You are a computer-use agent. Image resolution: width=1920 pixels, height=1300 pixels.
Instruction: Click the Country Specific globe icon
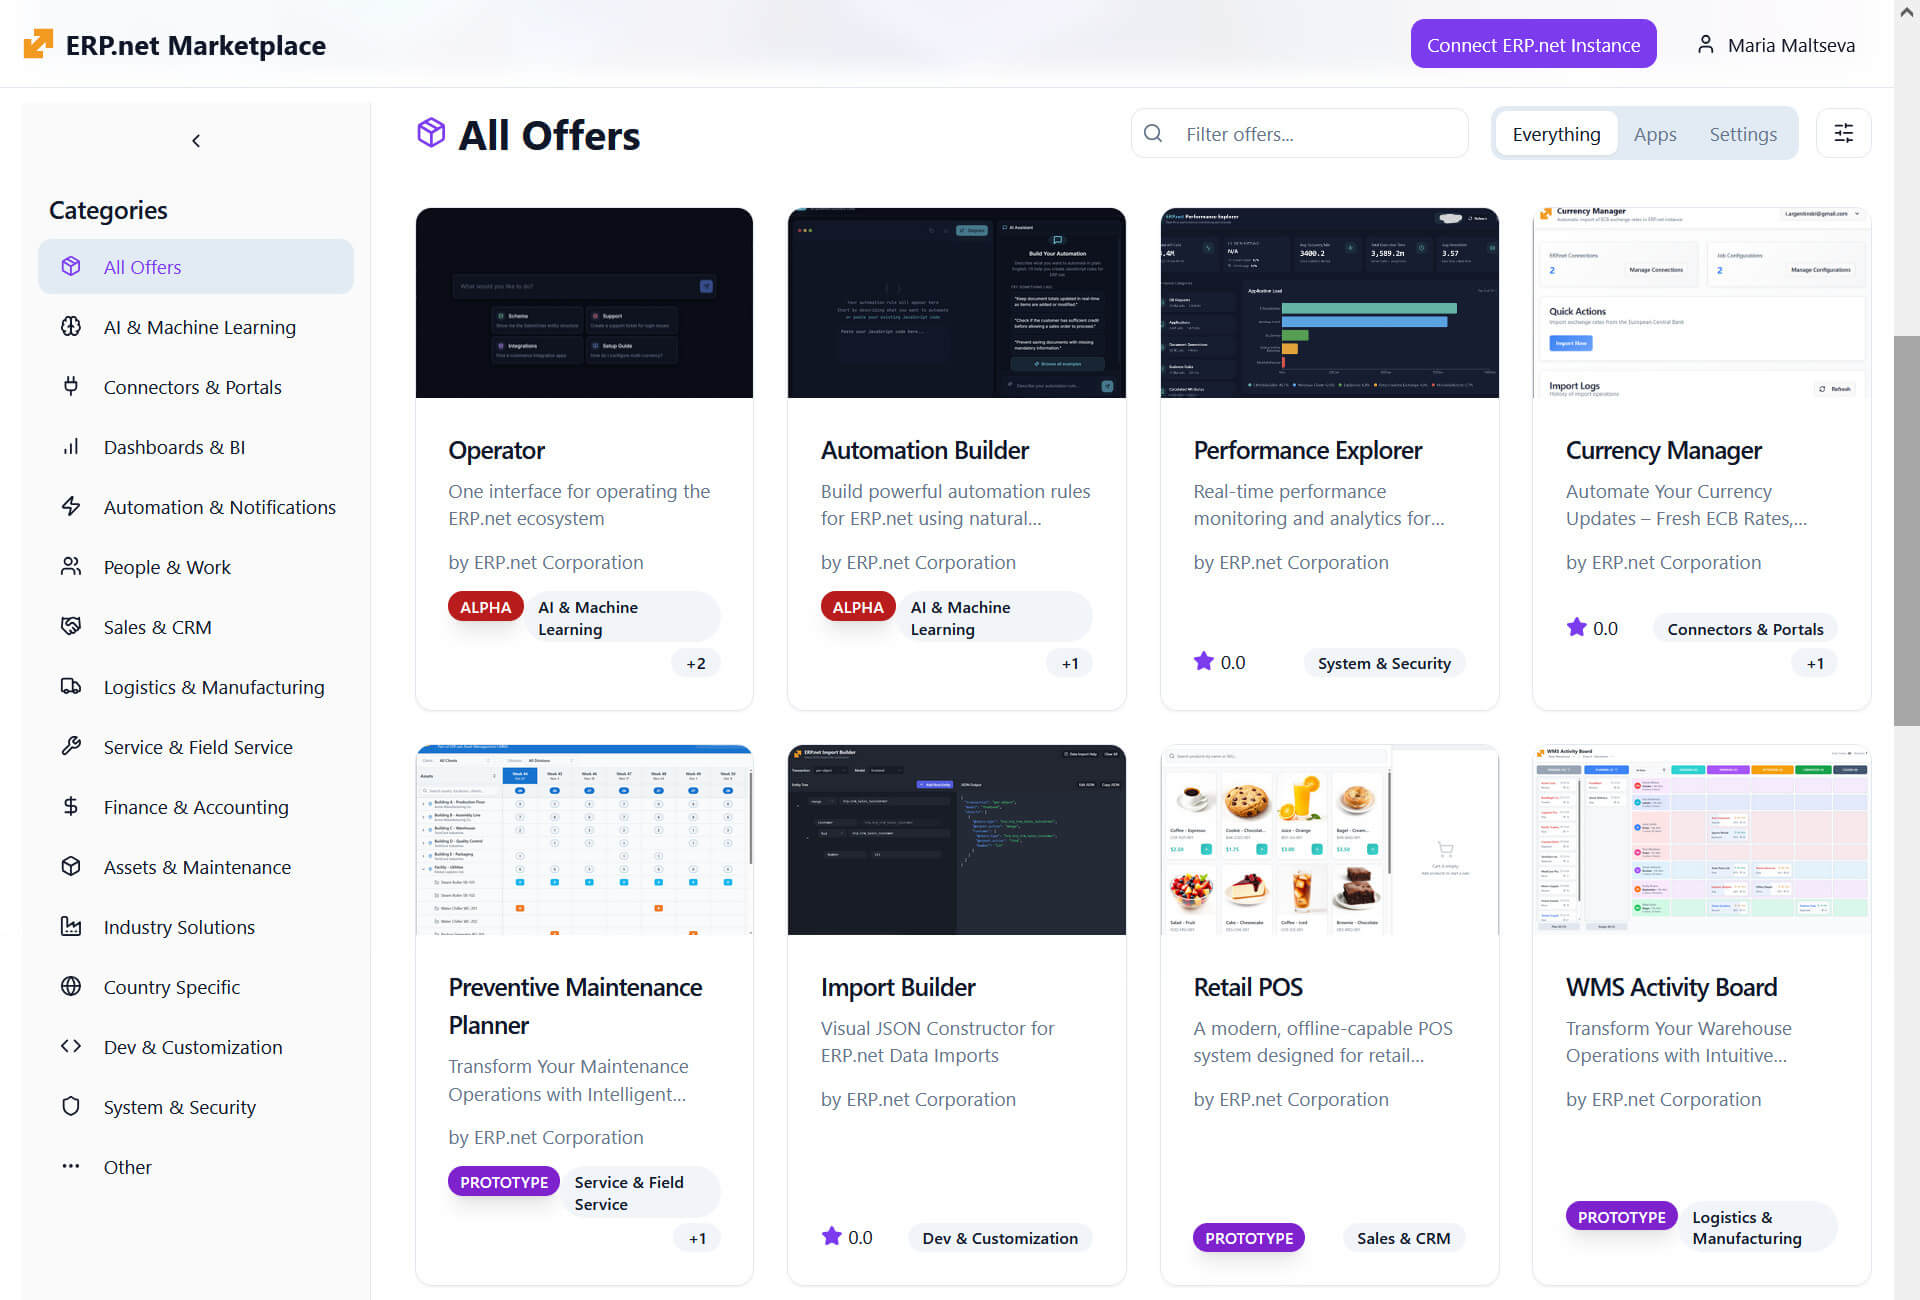click(x=71, y=987)
